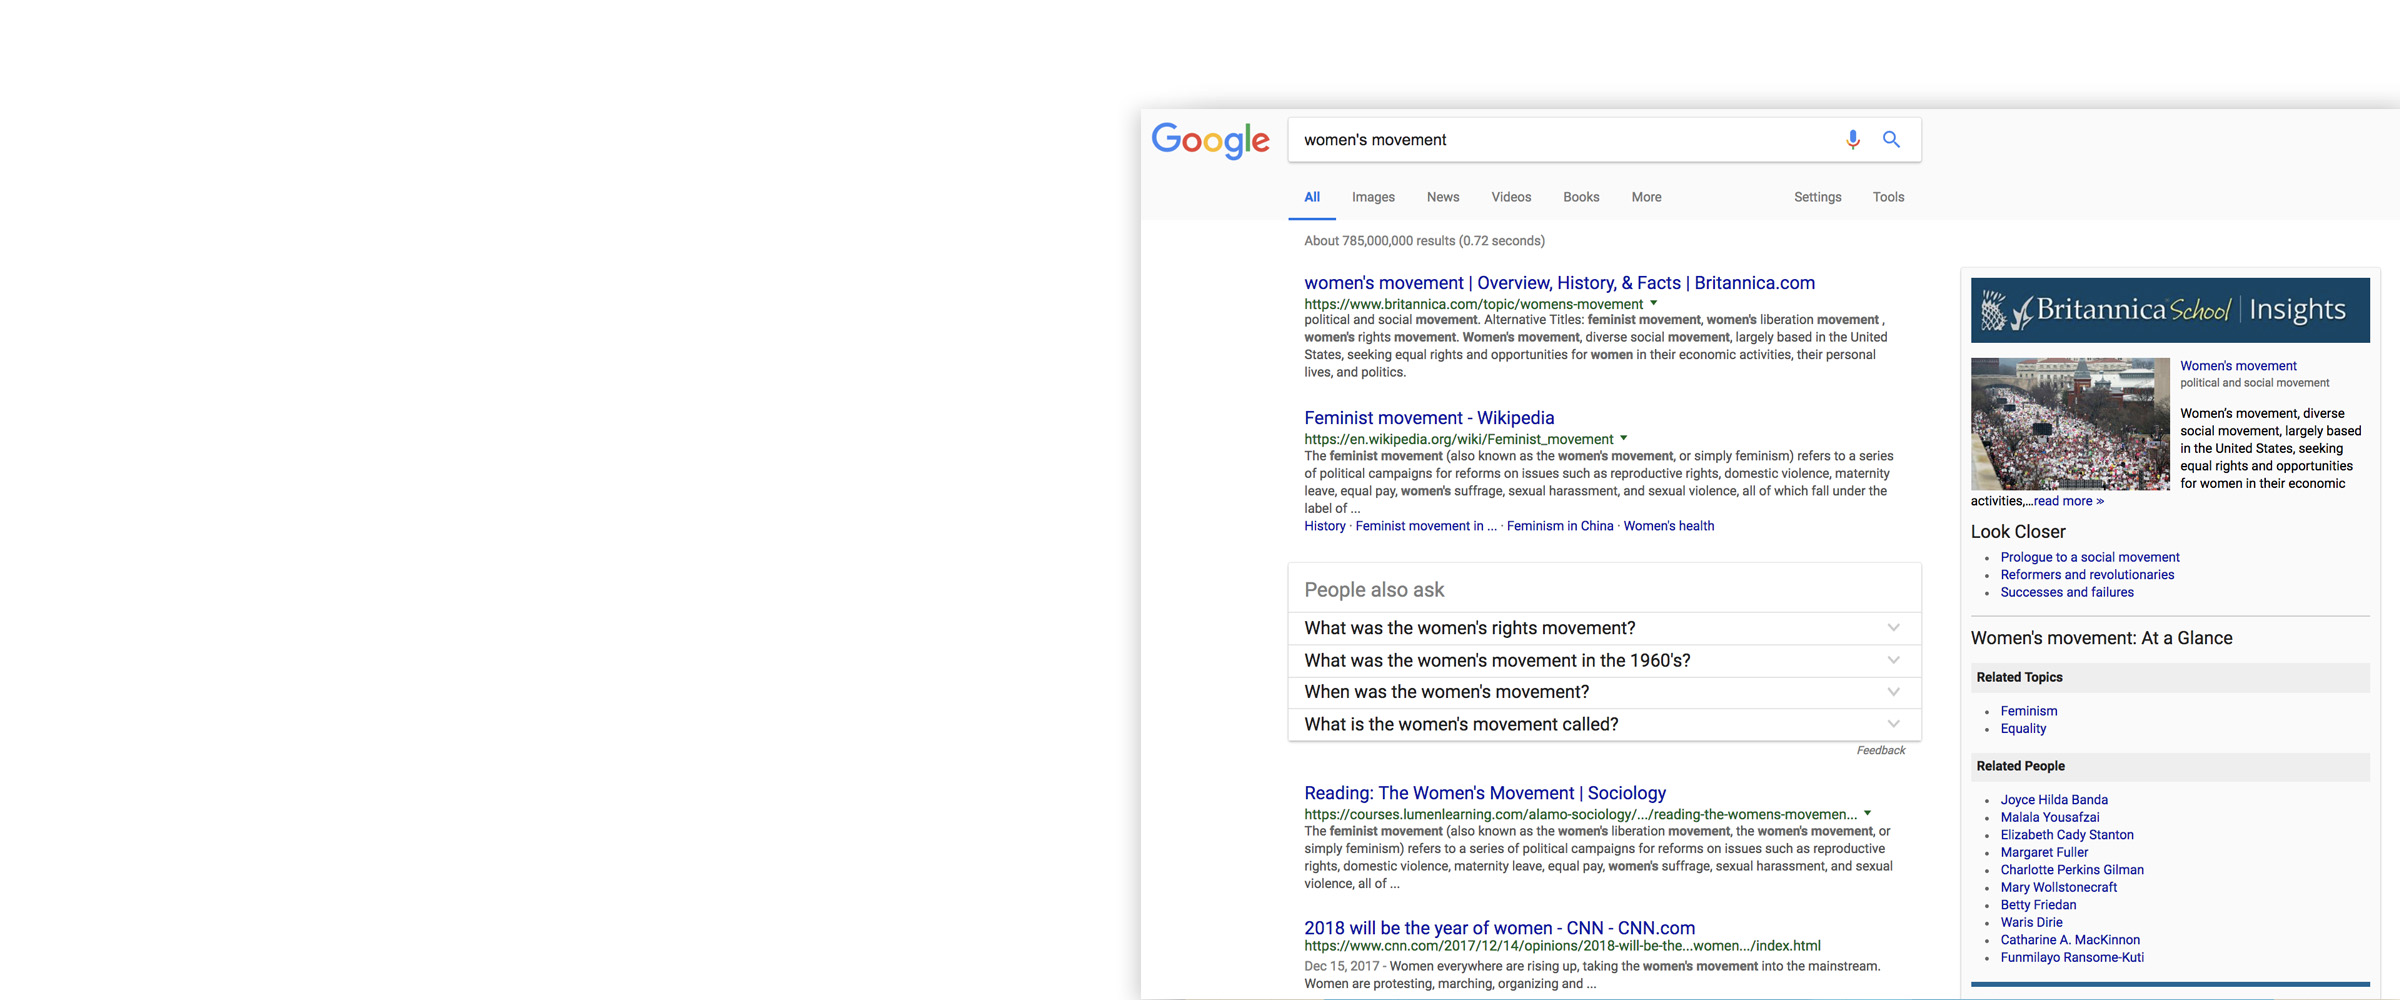Click the "Related People" section header

pos(2170,766)
